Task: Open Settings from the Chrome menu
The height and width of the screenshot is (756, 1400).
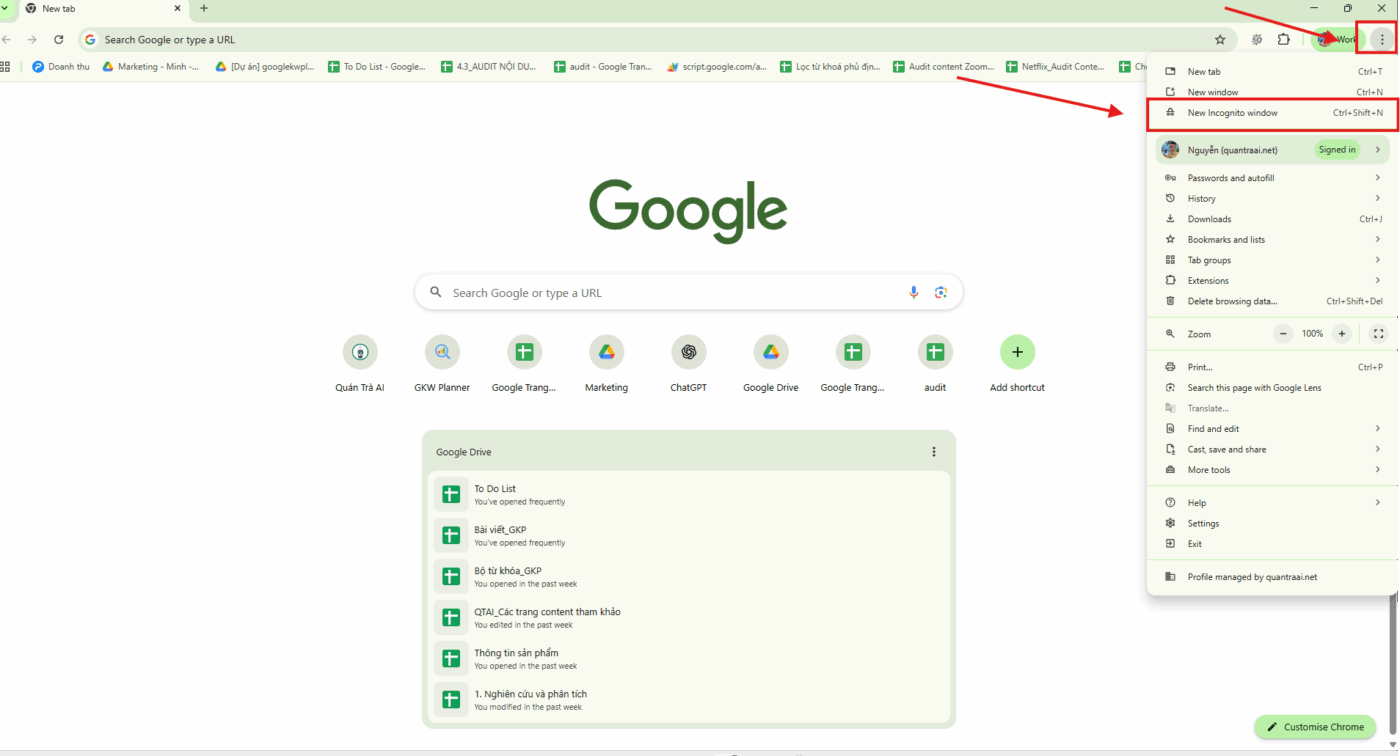Action: coord(1204,523)
